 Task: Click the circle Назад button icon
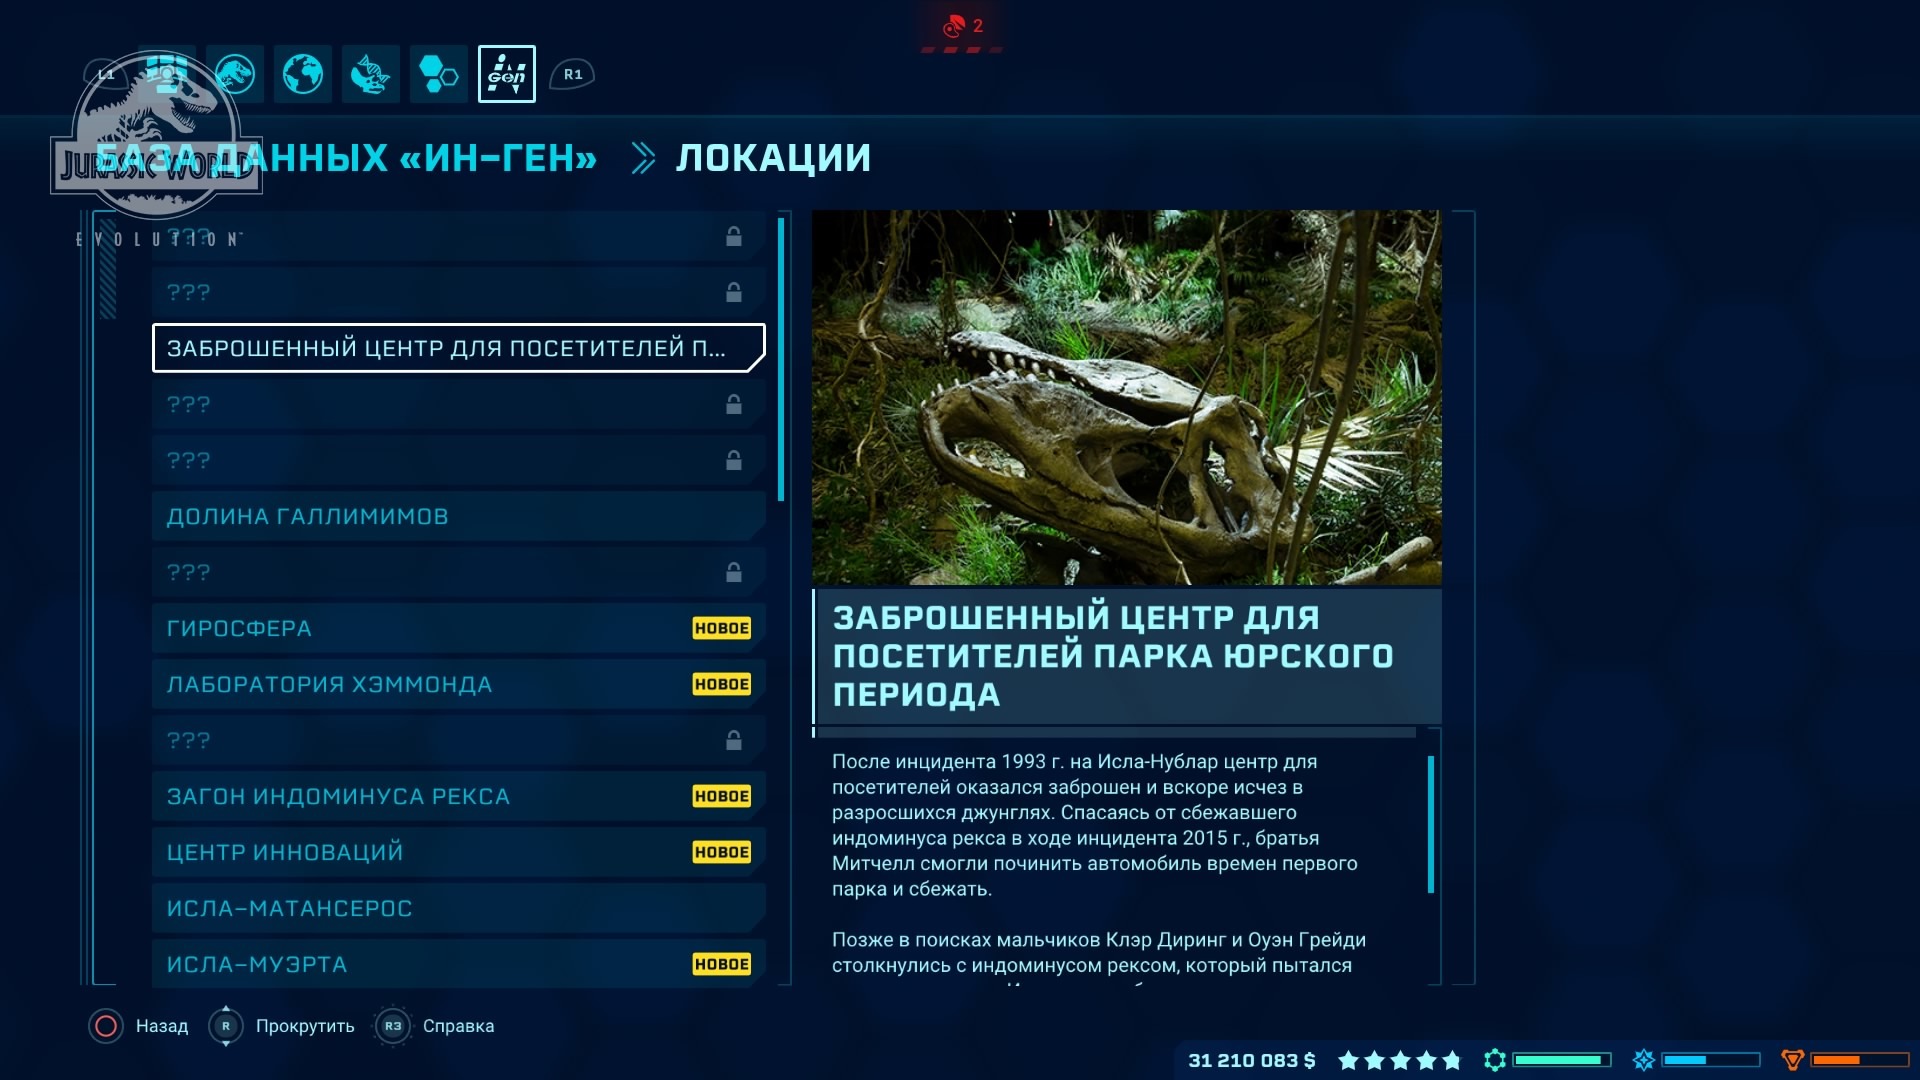(x=106, y=1026)
